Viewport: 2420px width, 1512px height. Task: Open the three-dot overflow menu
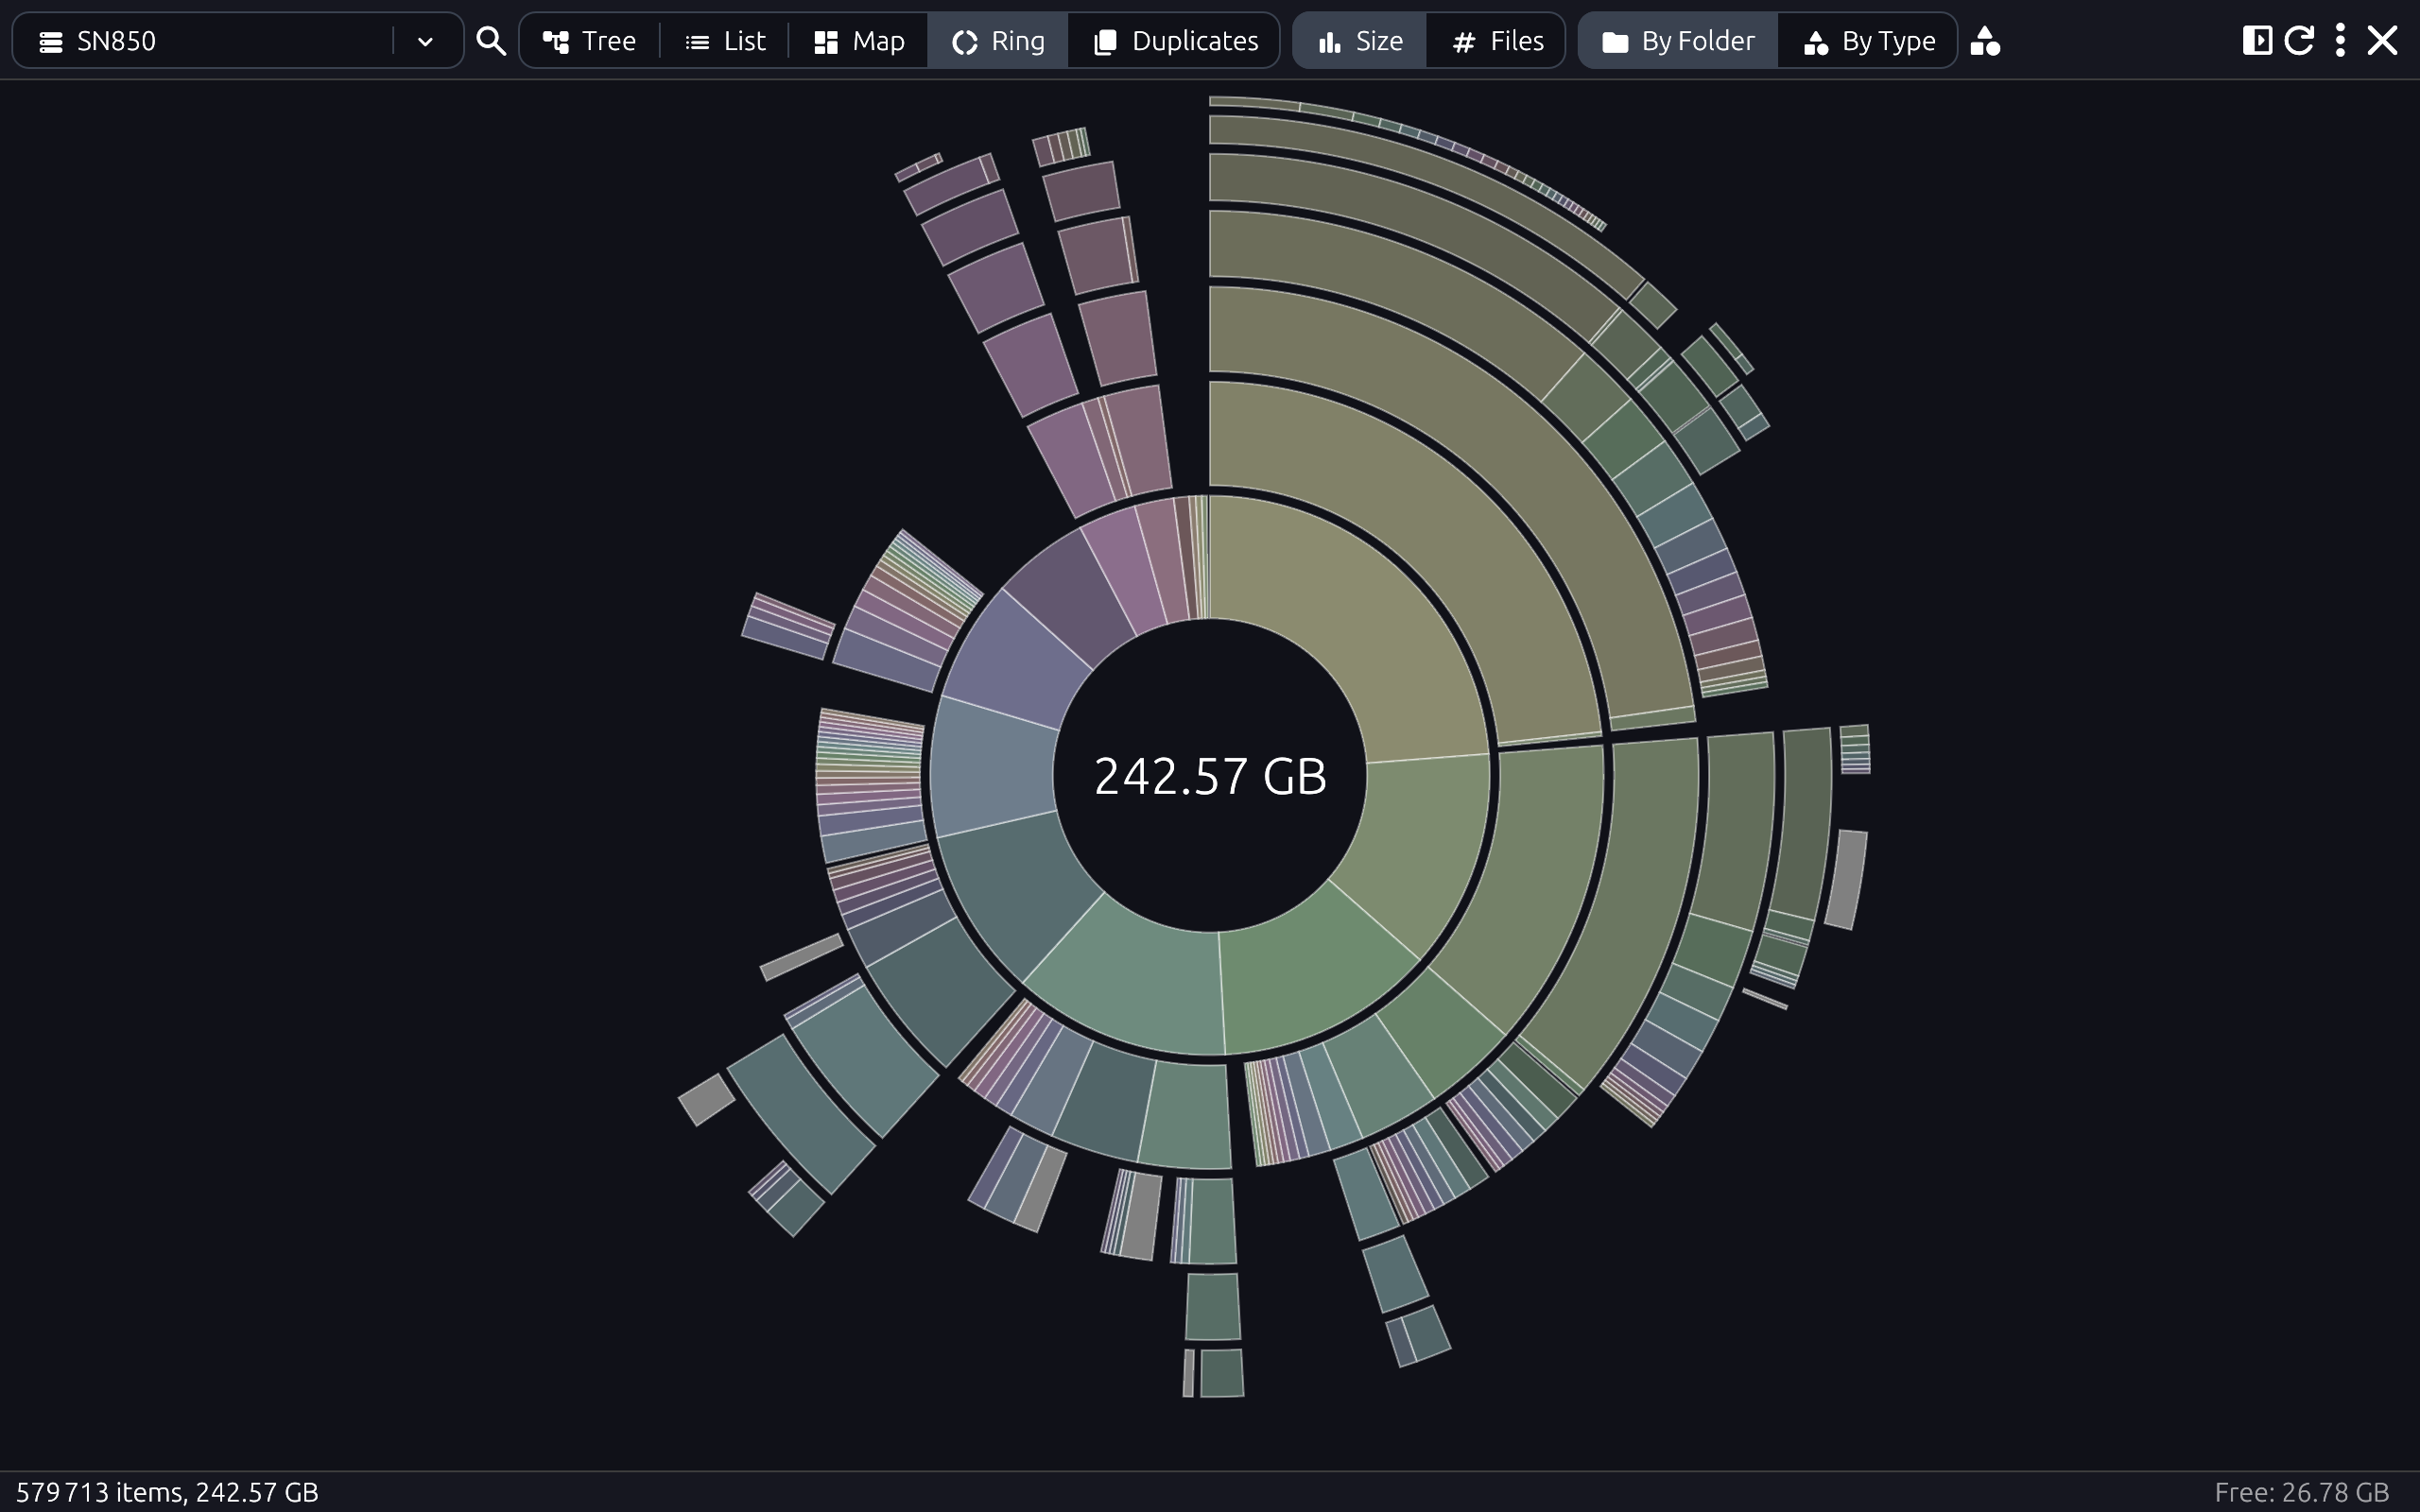click(2338, 40)
